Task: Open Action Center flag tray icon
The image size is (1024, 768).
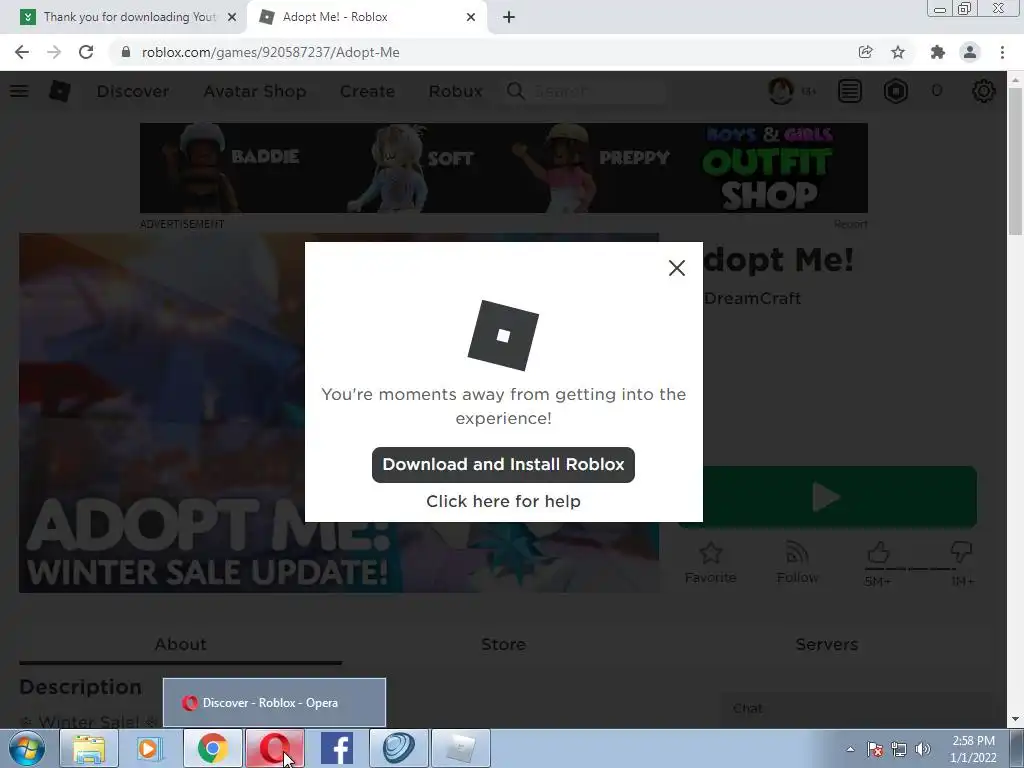Action: [x=875, y=749]
